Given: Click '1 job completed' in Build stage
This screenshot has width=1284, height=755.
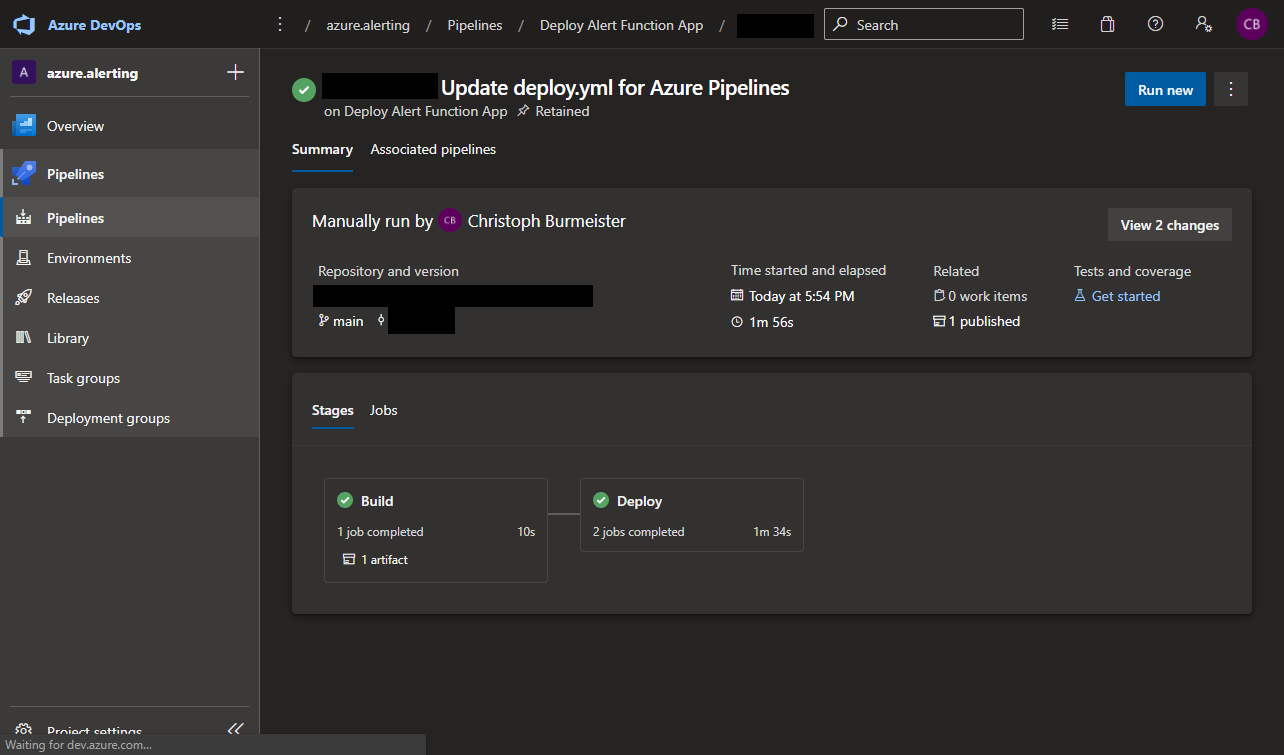Looking at the screenshot, I should pos(381,532).
